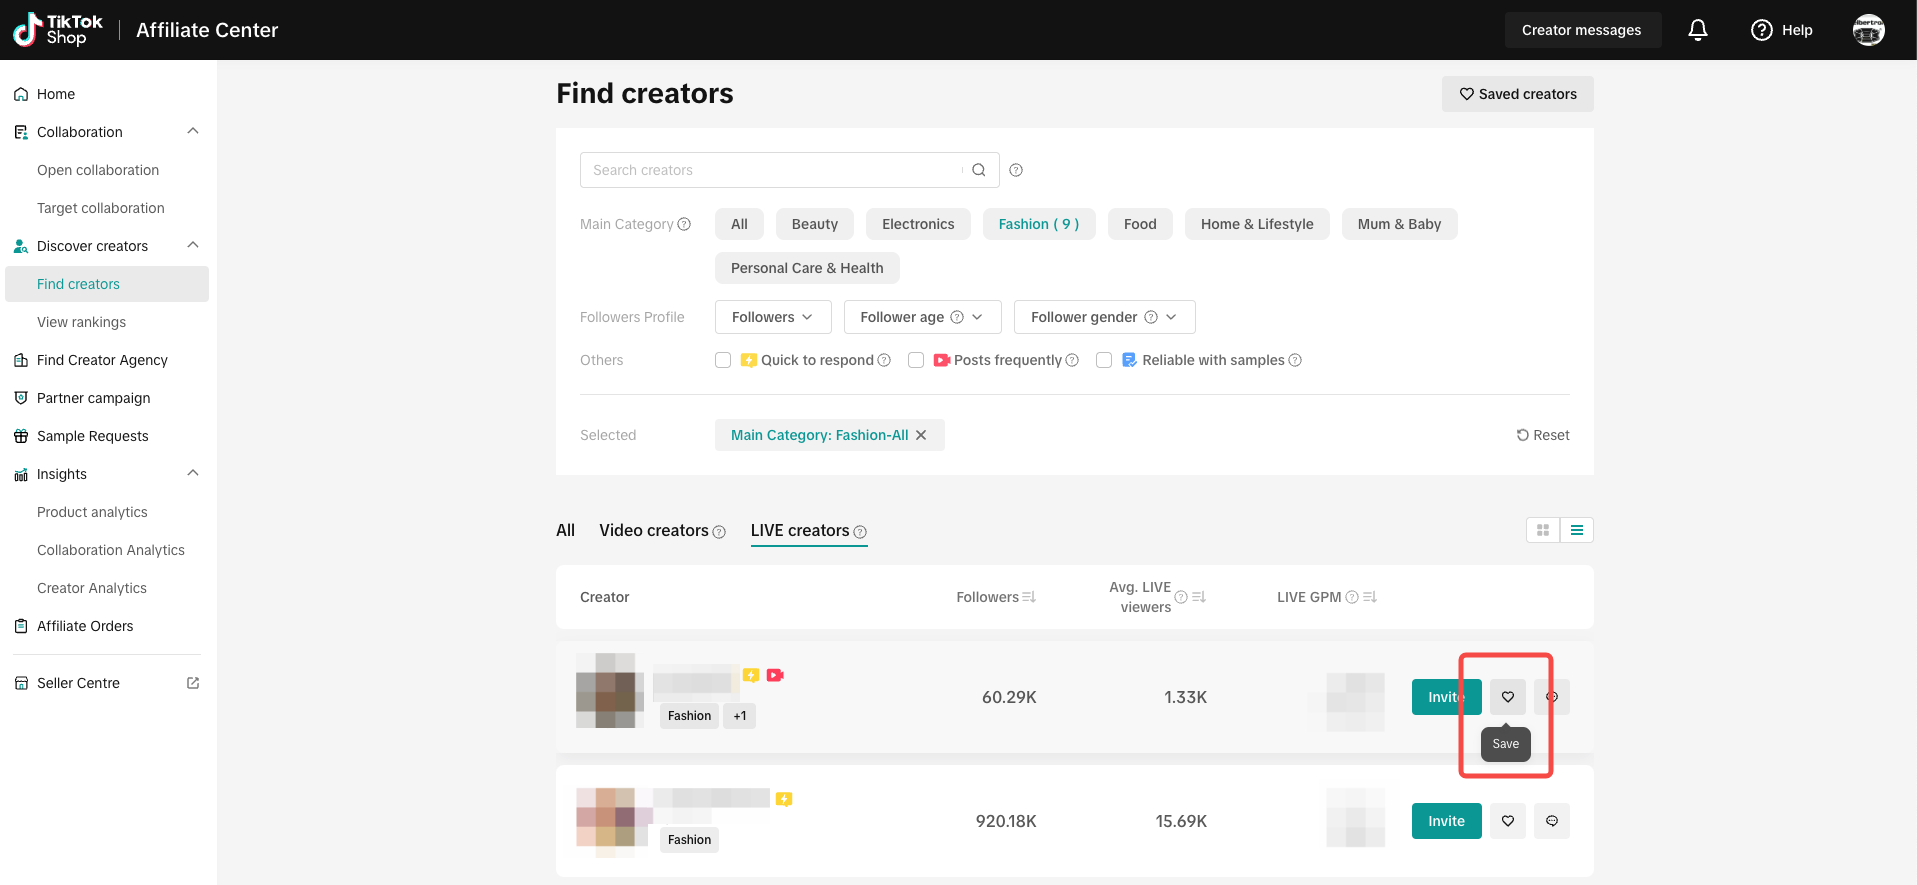Open View rankings in the sidebar
The height and width of the screenshot is (885, 1917).
click(81, 322)
